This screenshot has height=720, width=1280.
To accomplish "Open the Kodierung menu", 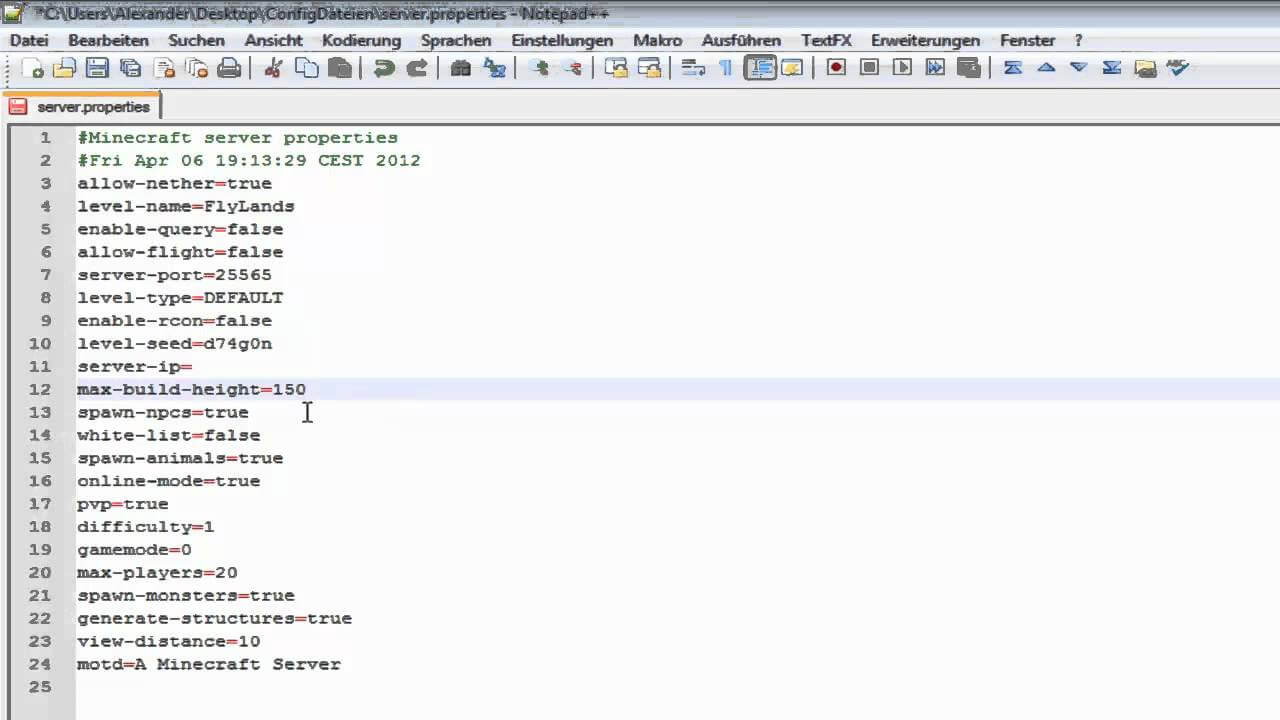I will point(361,41).
